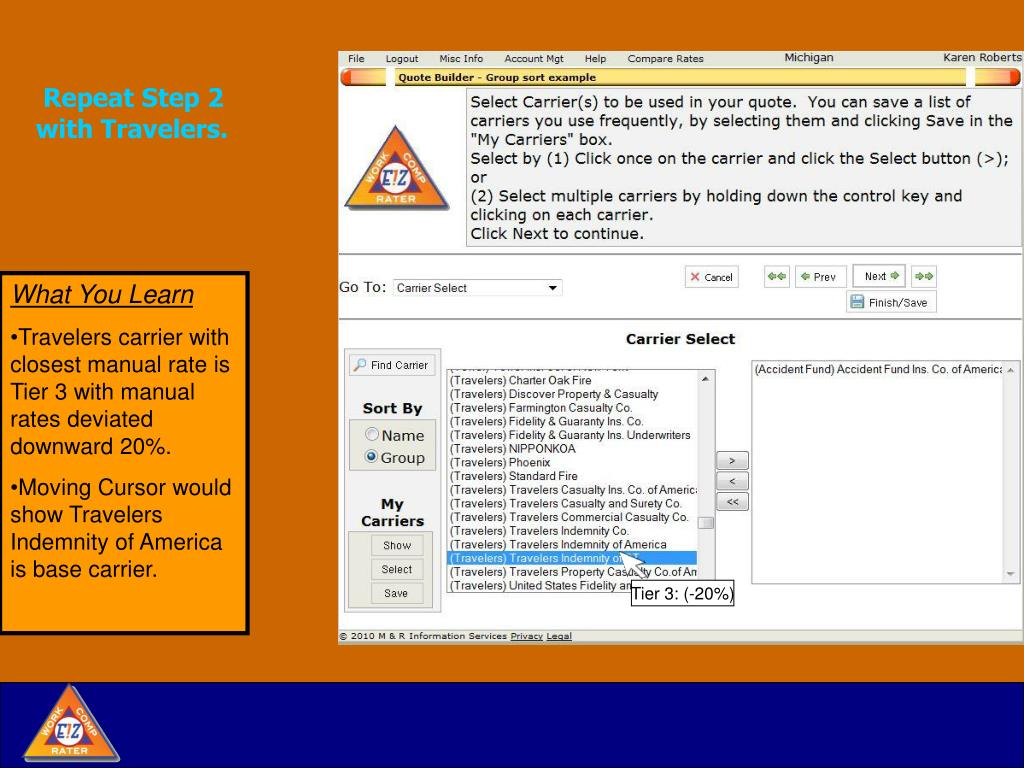The width and height of the screenshot is (1024, 768).
Task: Add carrier with the > select button
Action: pyautogui.click(x=732, y=461)
